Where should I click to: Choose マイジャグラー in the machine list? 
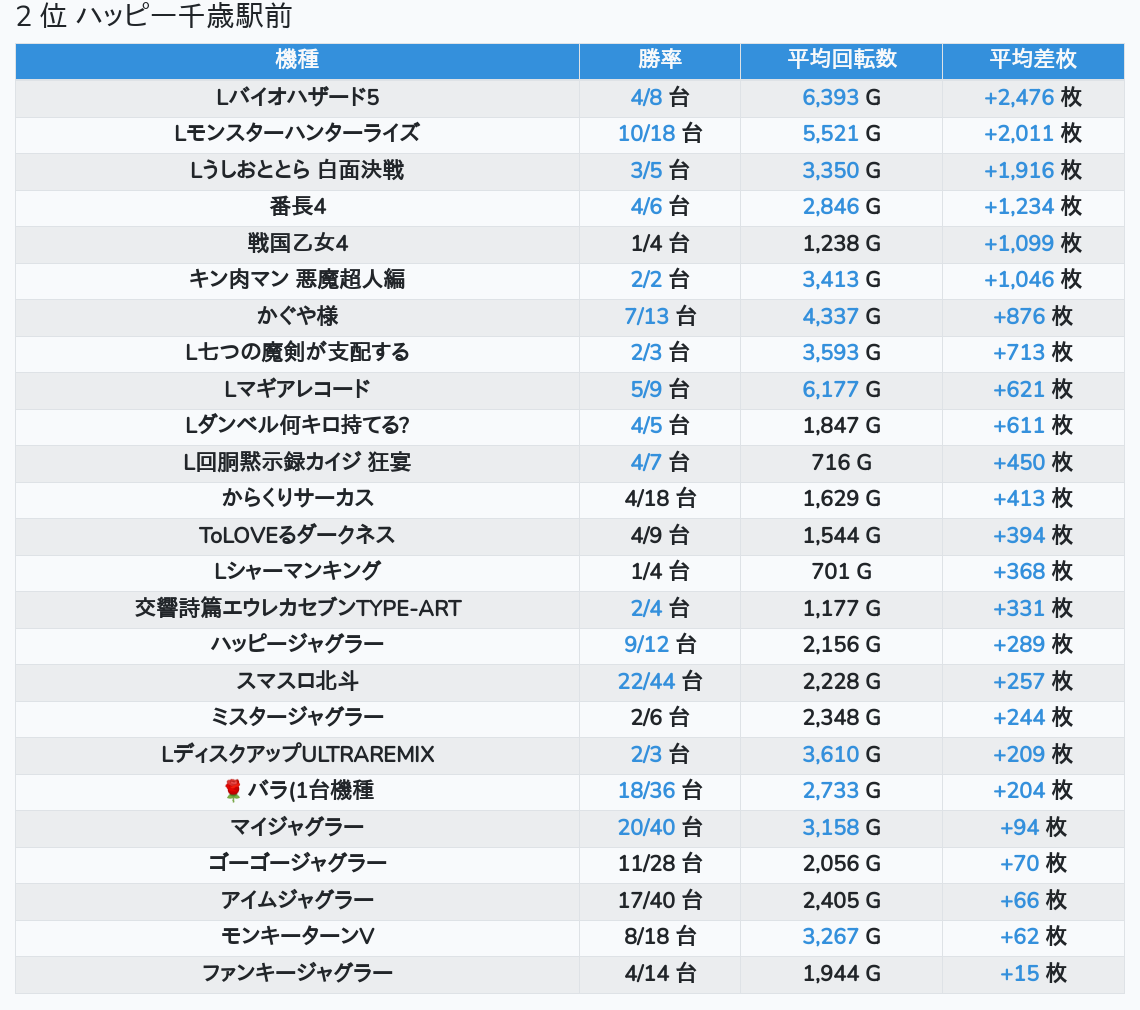[x=297, y=827]
